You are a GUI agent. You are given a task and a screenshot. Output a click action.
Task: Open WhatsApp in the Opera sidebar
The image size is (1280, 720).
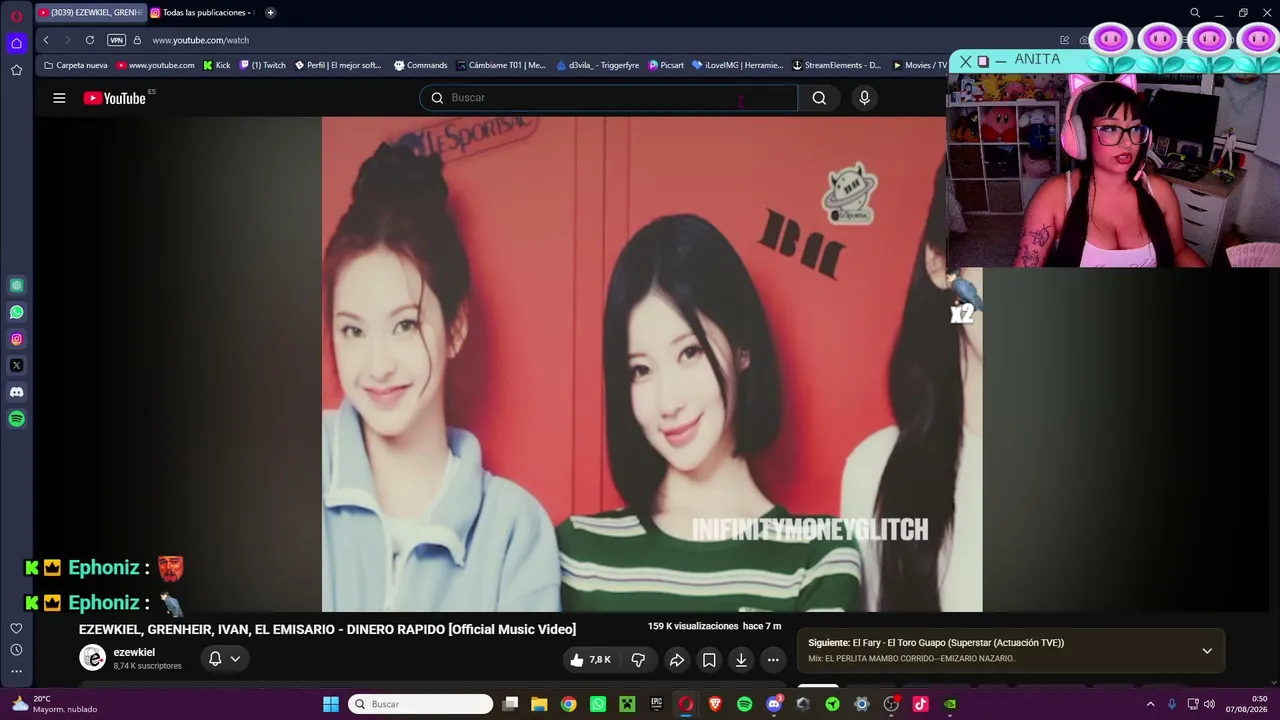pos(16,312)
